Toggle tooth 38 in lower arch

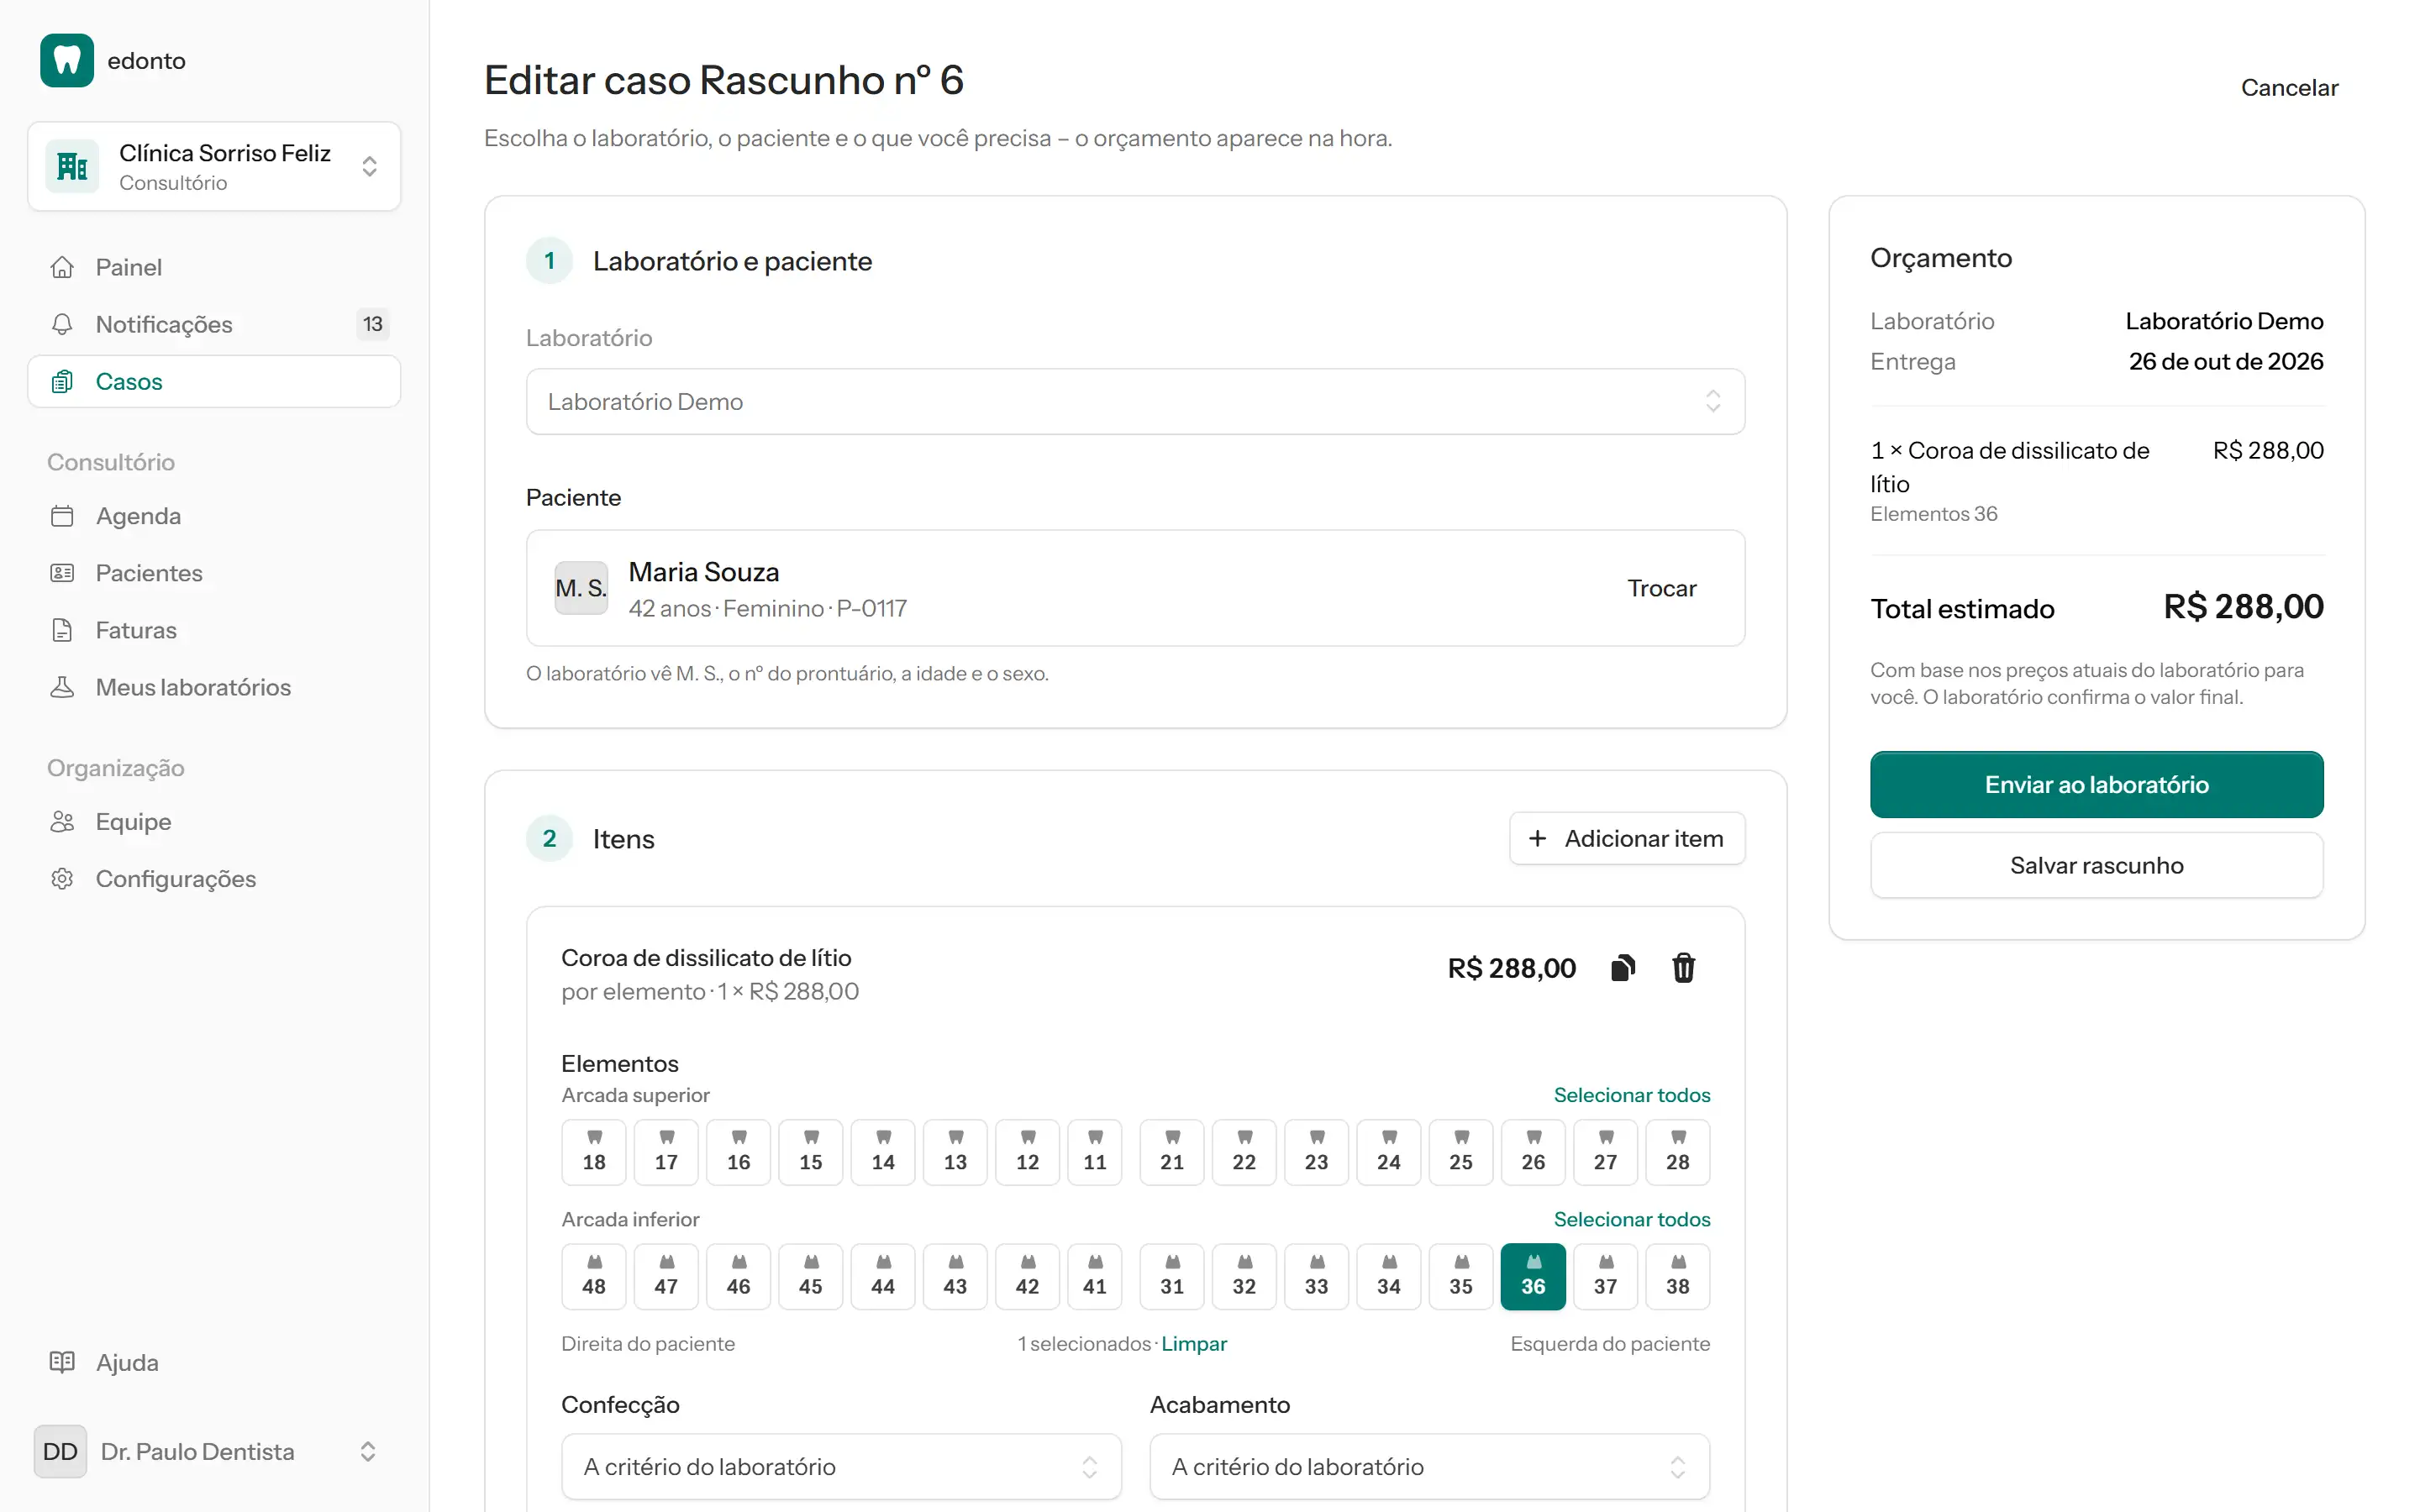1677,1276
